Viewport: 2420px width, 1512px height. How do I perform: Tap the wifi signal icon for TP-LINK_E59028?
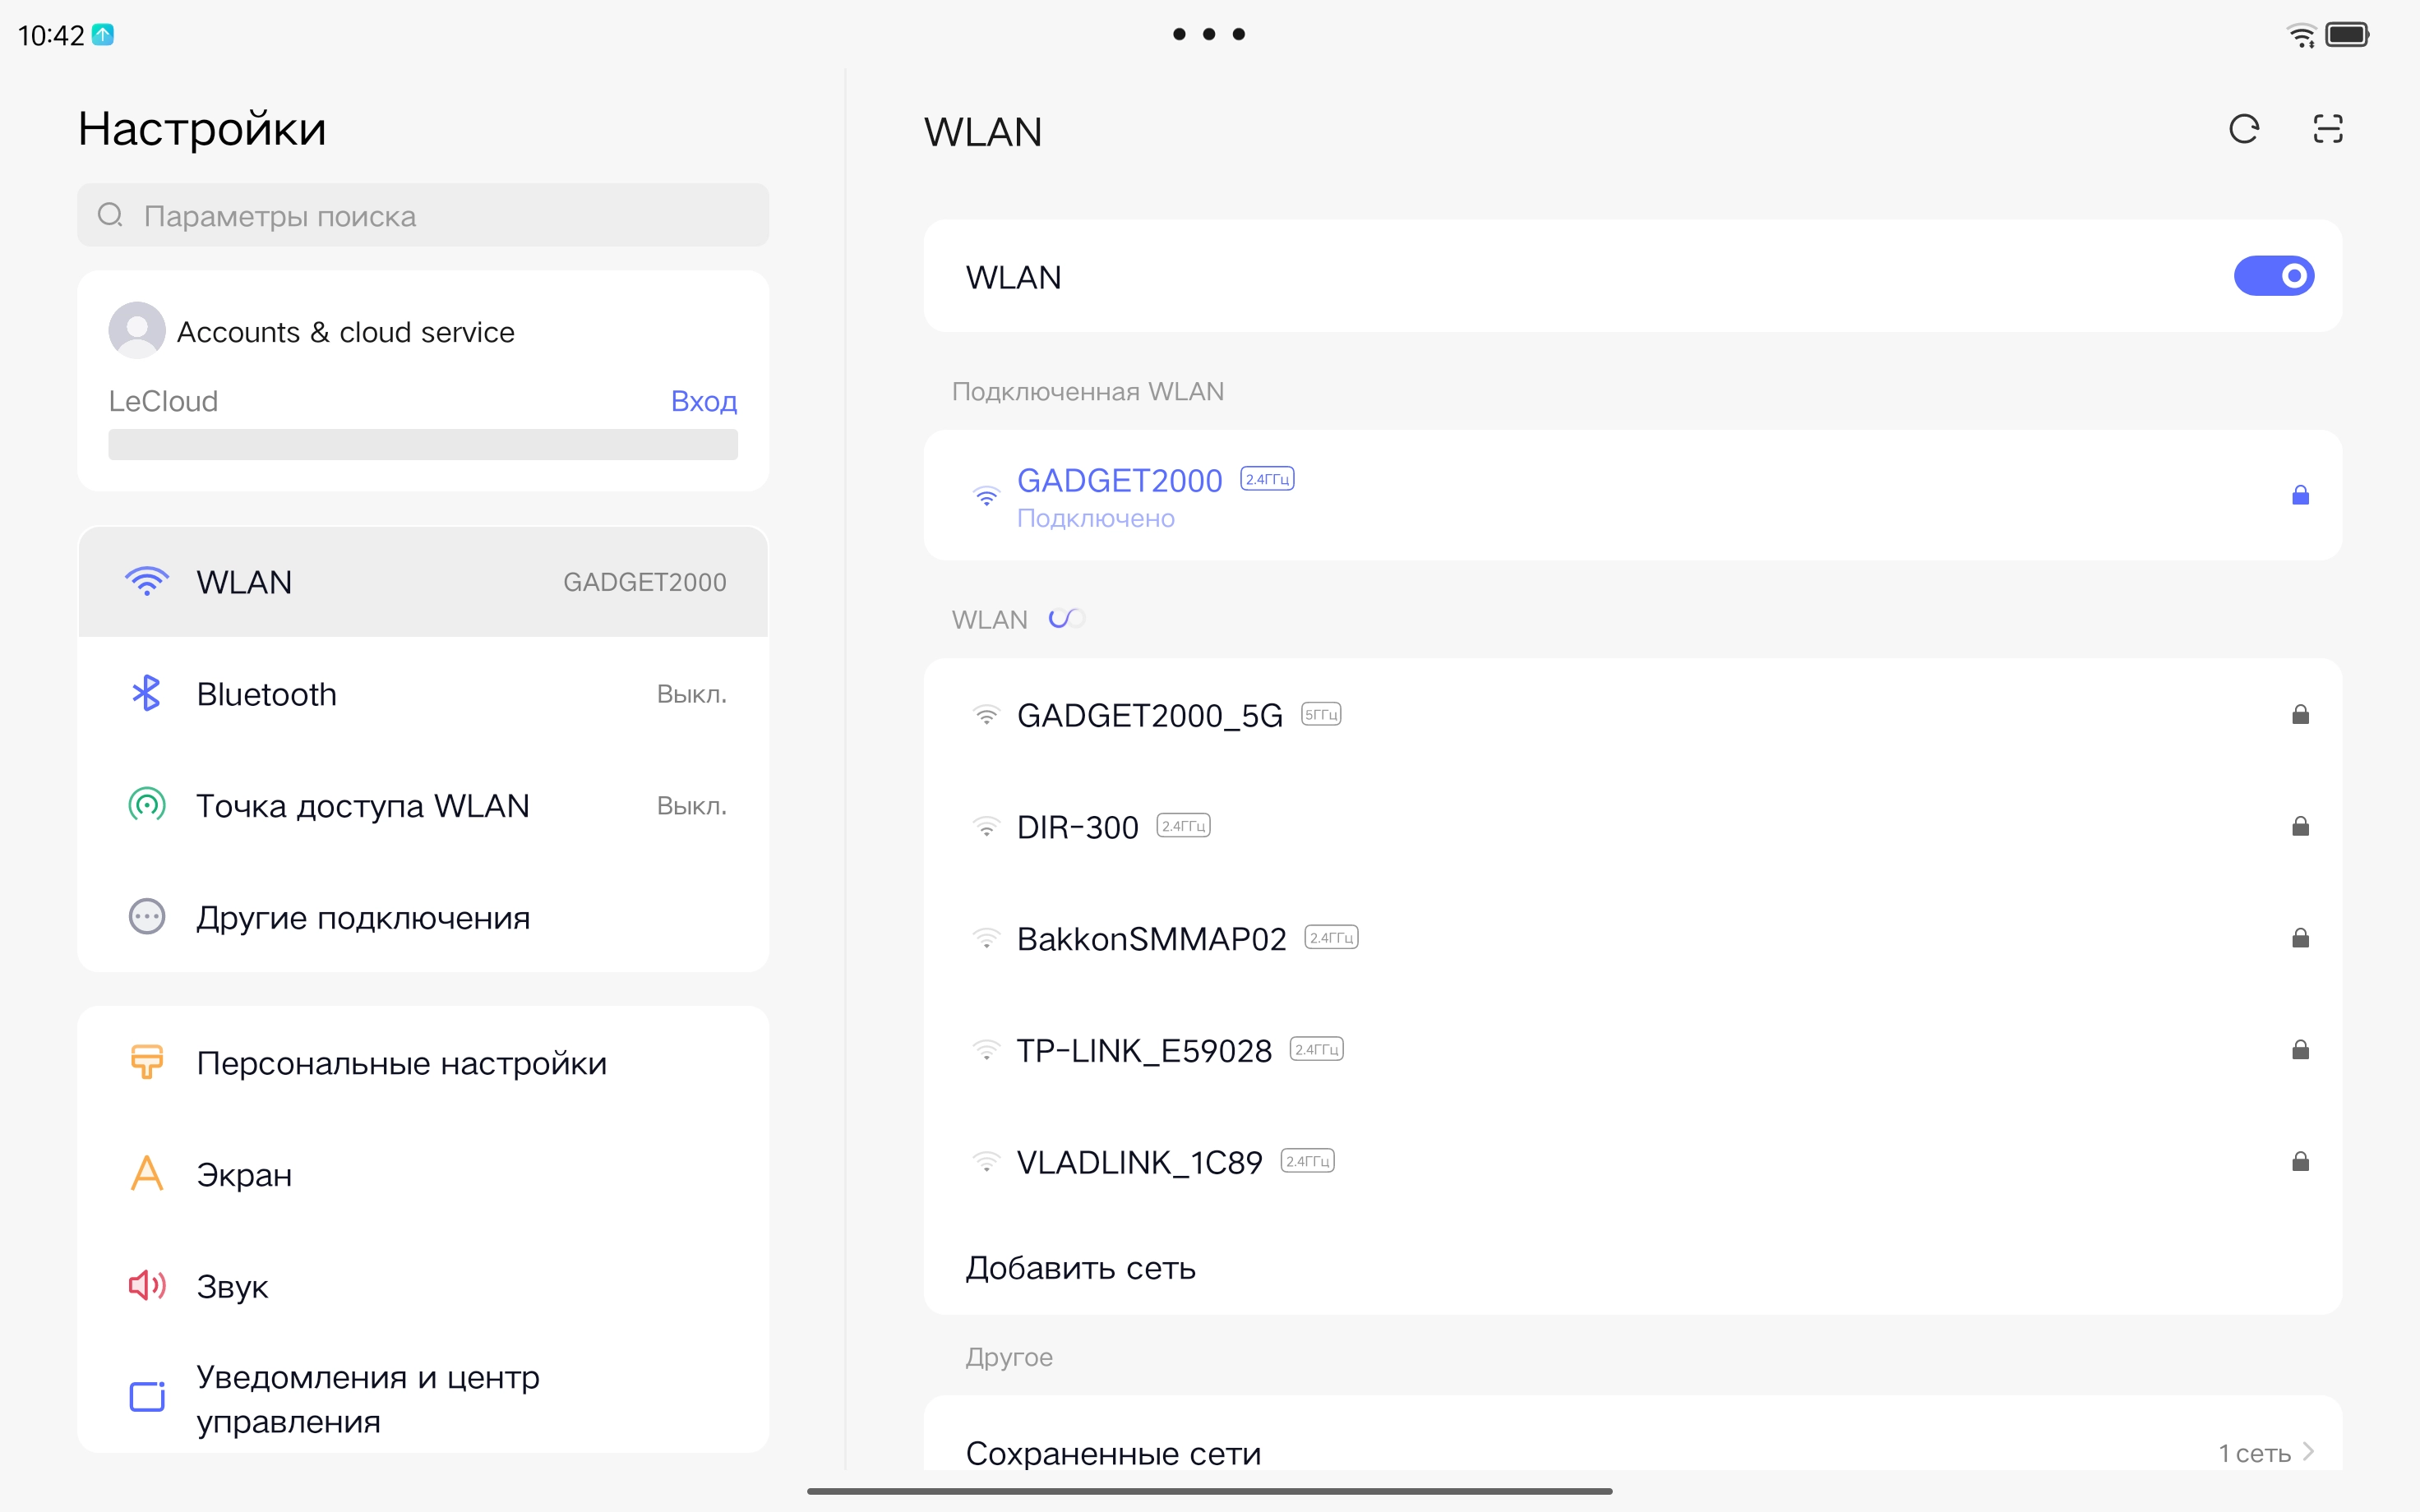click(x=986, y=1050)
